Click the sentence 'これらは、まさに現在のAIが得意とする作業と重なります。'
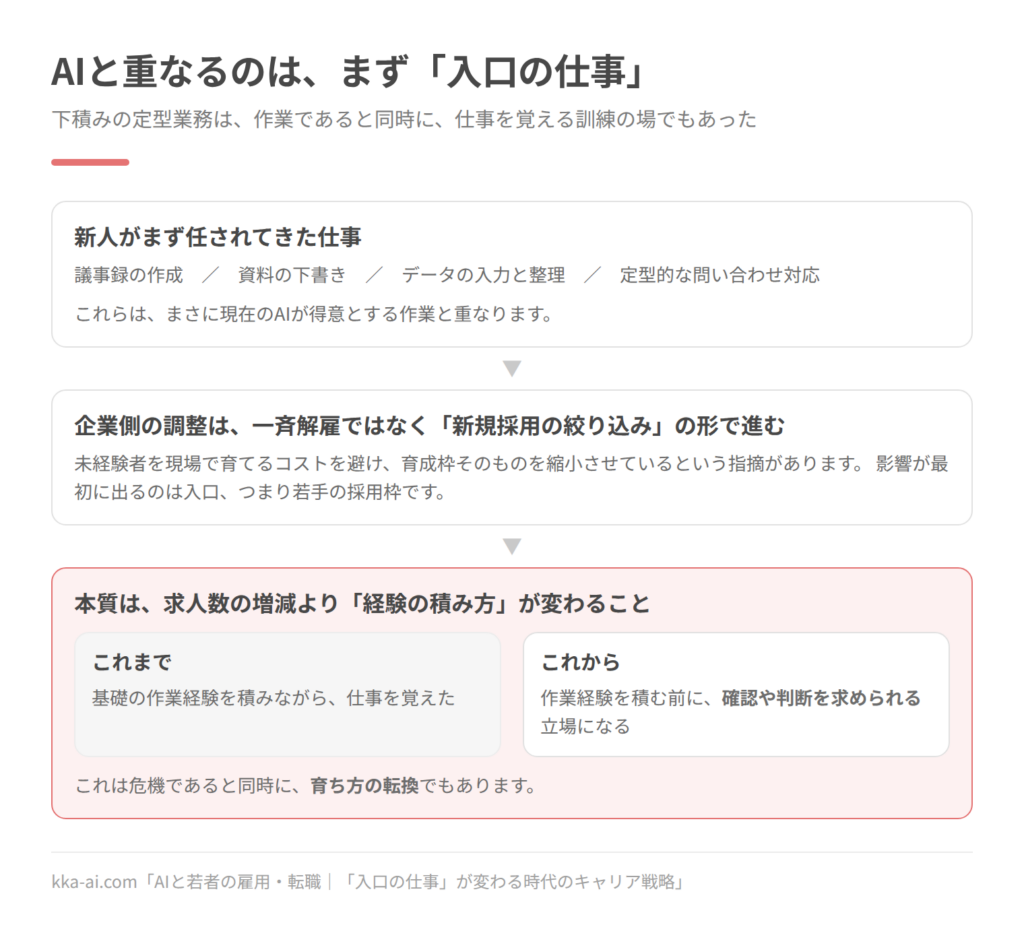Image resolution: width=1024 pixels, height=927 pixels. [x=314, y=314]
